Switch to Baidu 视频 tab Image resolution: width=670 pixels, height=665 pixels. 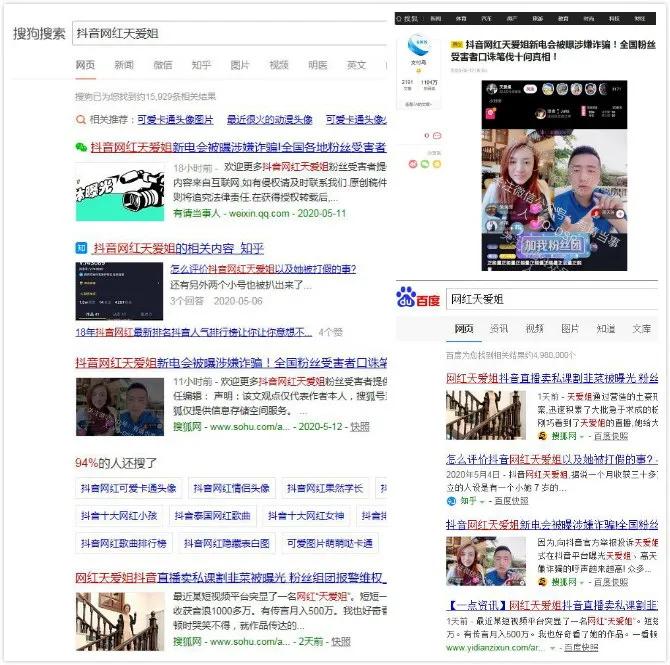pyautogui.click(x=535, y=328)
